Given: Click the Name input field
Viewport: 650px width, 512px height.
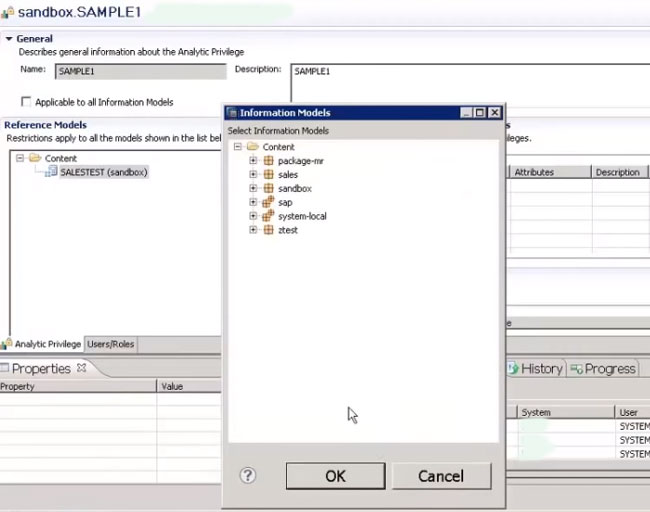Looking at the screenshot, I should [x=141, y=71].
